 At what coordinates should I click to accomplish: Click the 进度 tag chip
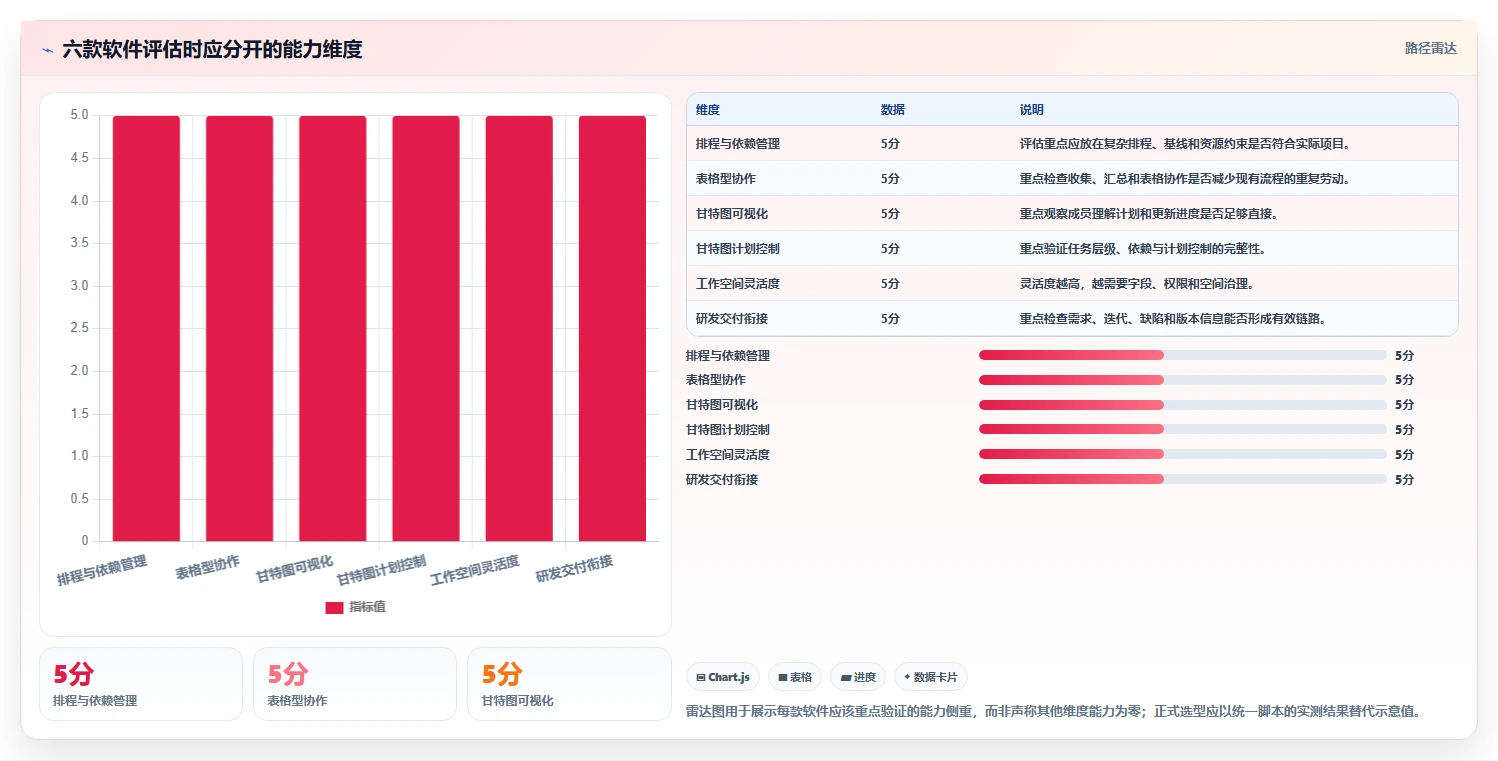[858, 677]
